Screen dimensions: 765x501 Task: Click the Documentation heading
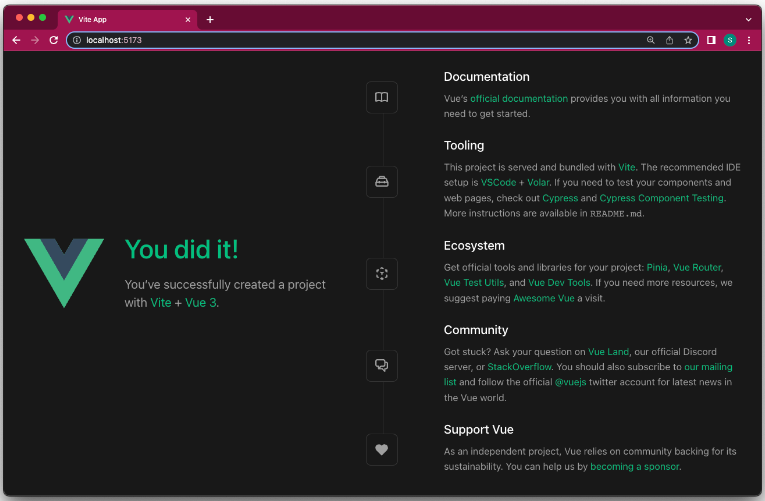pos(486,77)
